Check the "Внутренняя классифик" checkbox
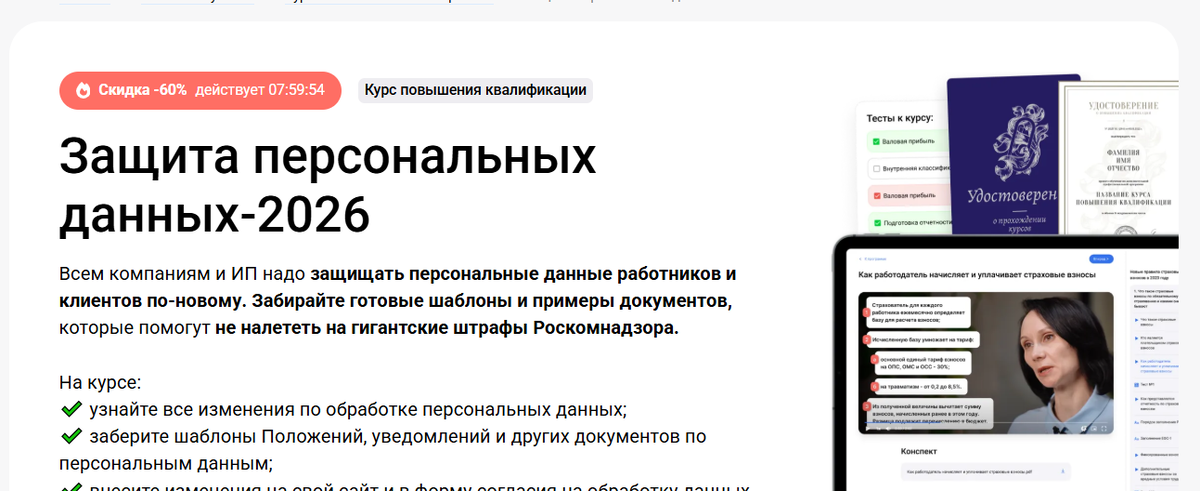Image resolution: width=1200 pixels, height=491 pixels. click(877, 169)
